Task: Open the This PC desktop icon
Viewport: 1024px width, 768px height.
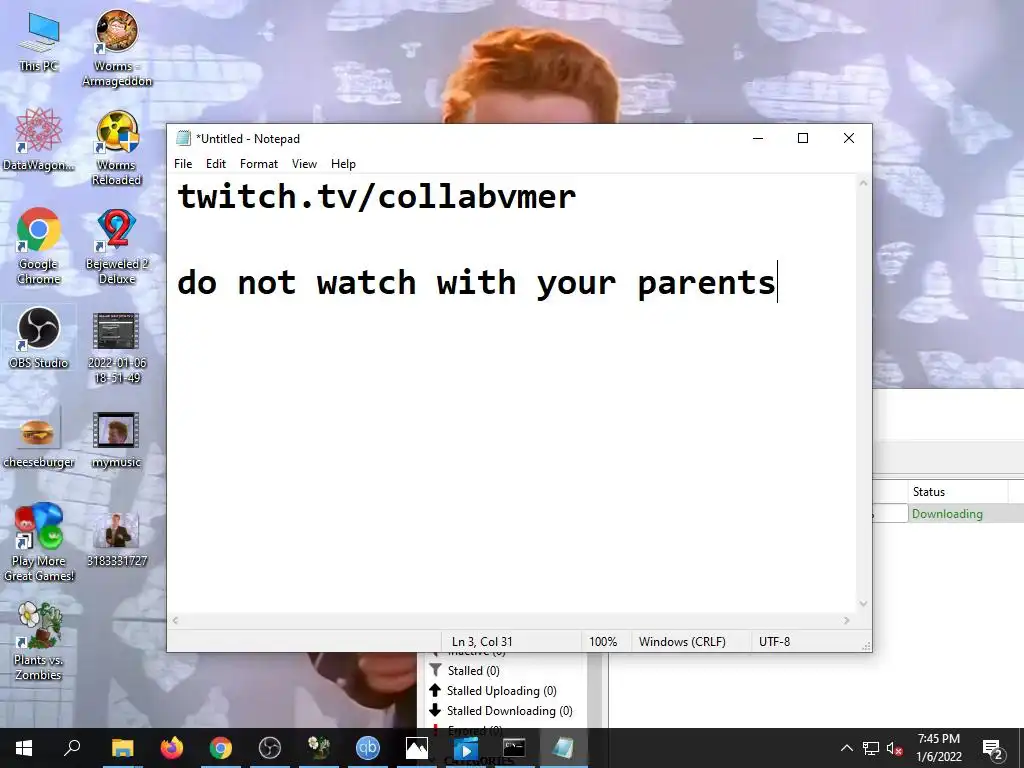Action: pyautogui.click(x=39, y=42)
